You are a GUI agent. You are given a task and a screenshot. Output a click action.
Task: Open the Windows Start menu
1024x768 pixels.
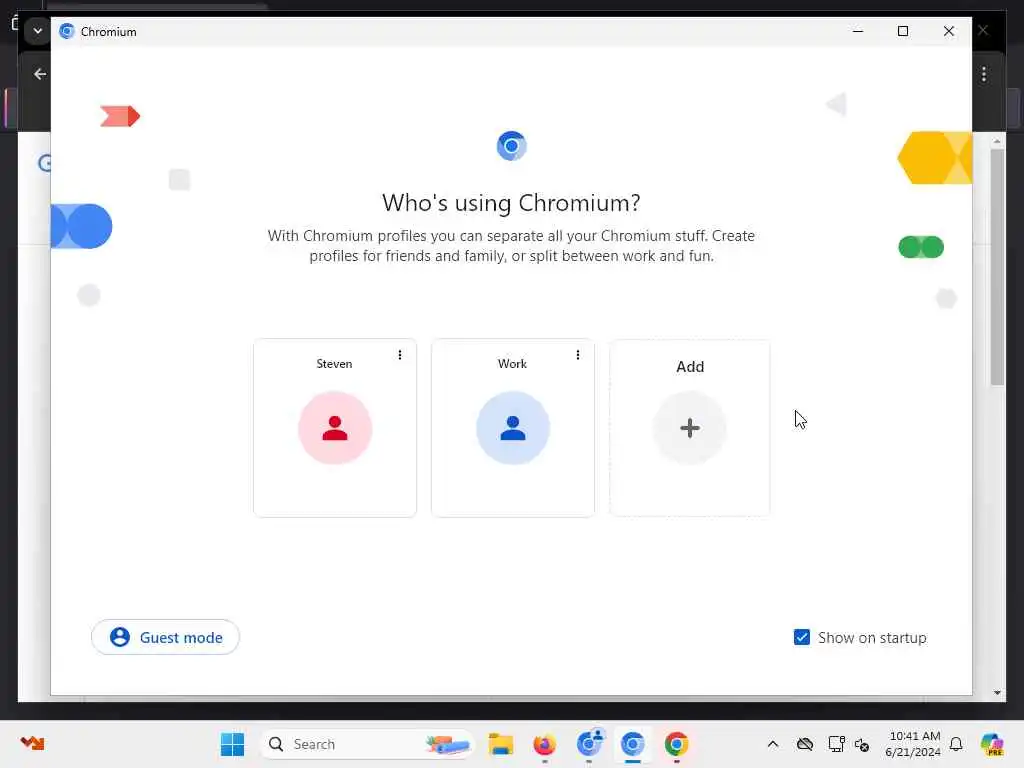(x=232, y=744)
